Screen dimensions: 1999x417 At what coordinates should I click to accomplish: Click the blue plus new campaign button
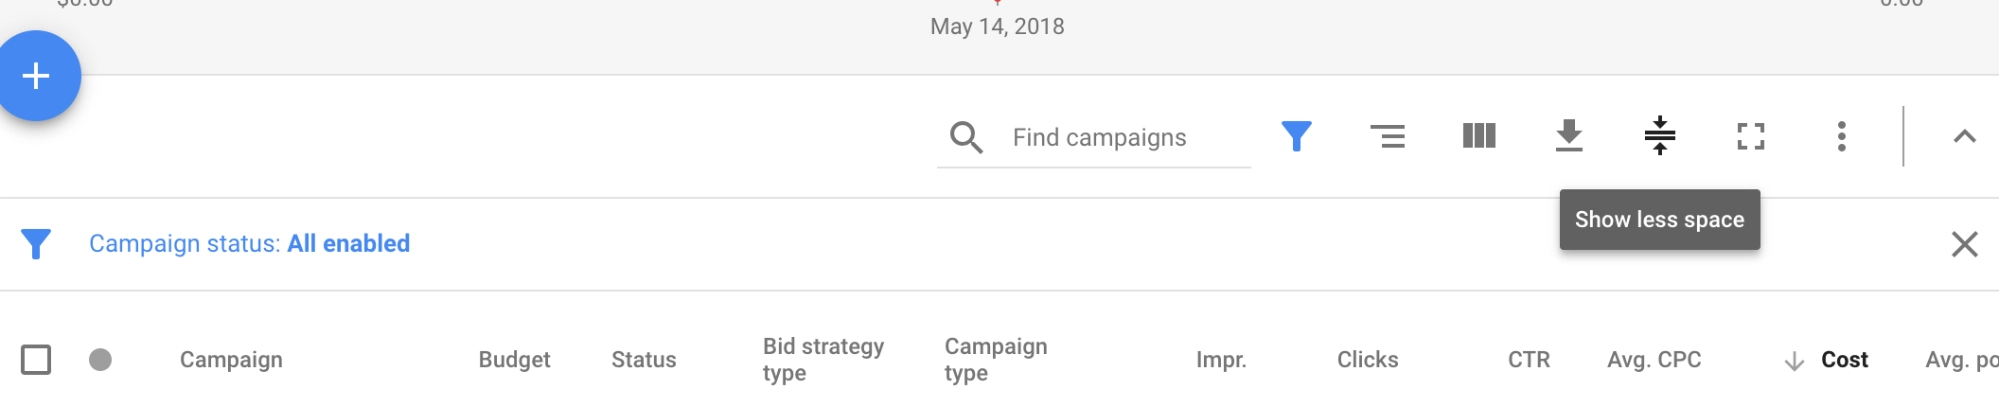point(36,76)
